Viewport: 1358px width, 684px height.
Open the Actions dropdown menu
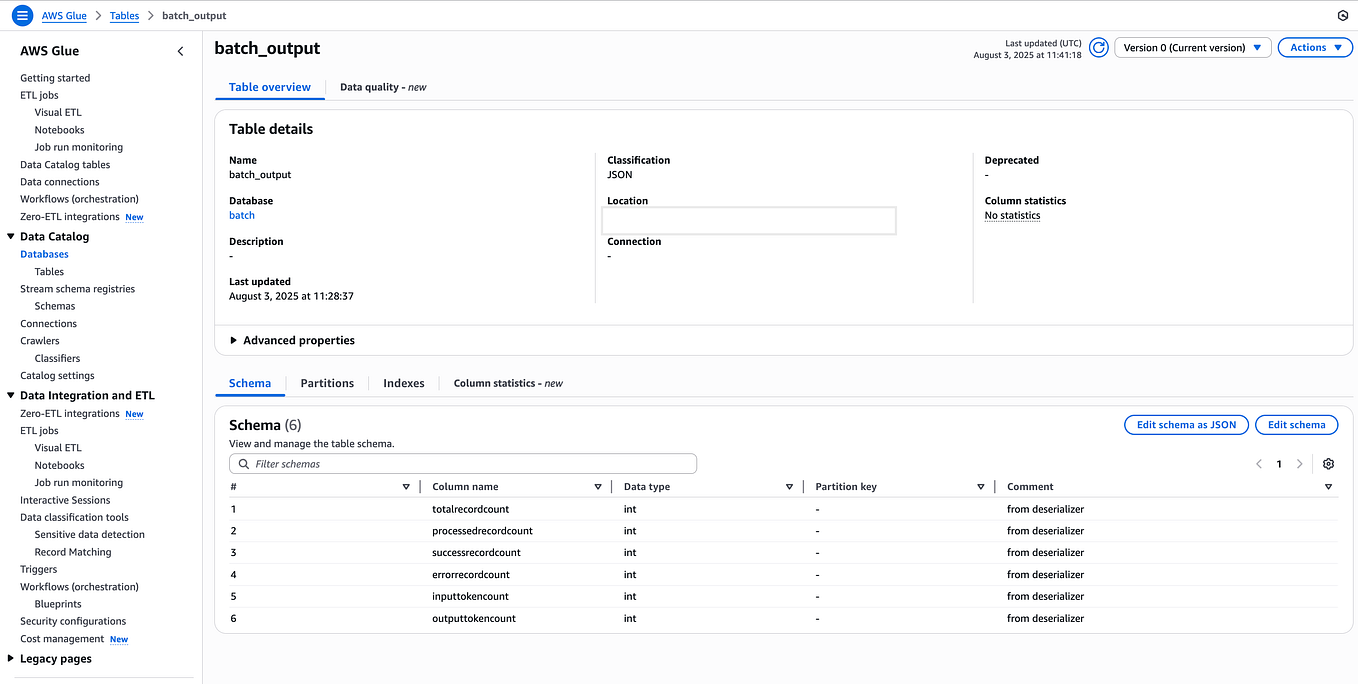1314,47
